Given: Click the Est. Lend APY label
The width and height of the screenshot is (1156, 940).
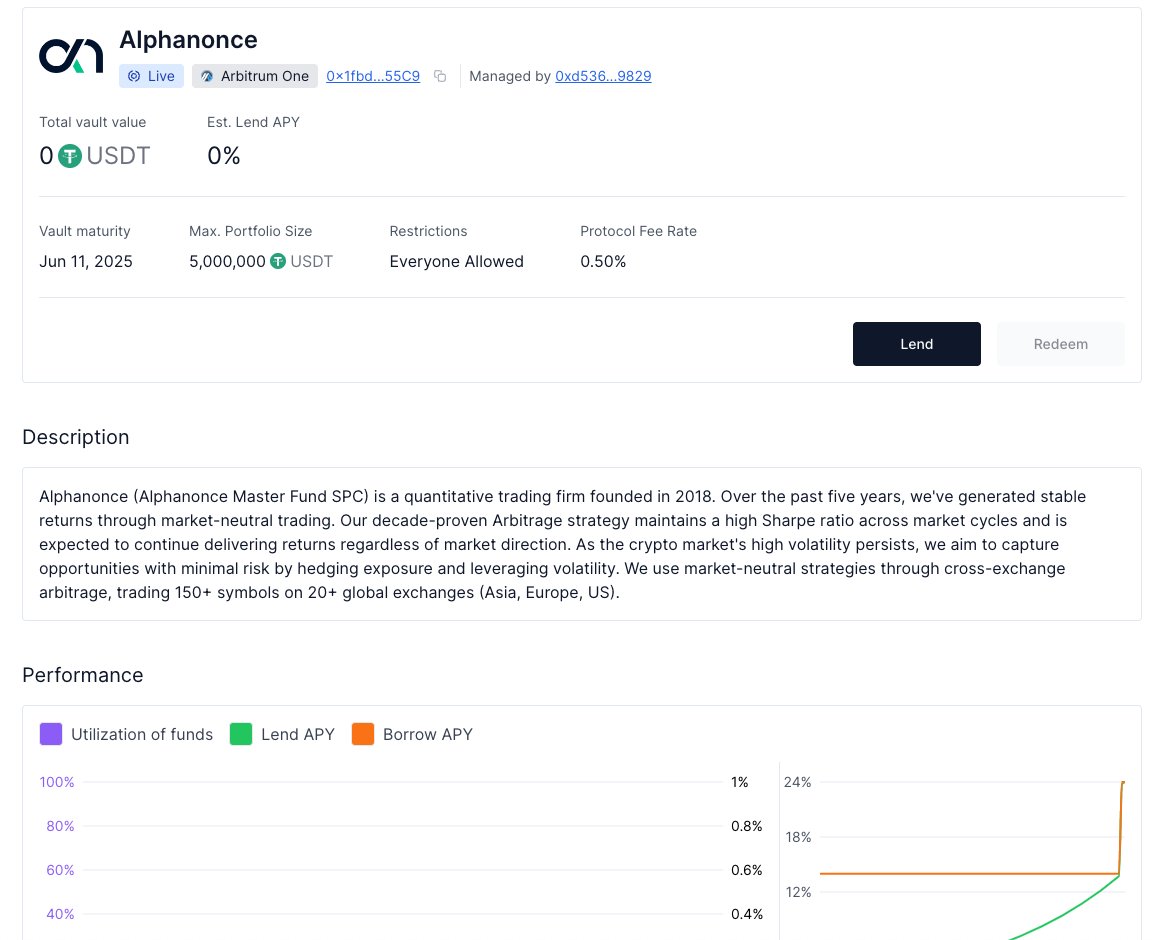Looking at the screenshot, I should (254, 122).
